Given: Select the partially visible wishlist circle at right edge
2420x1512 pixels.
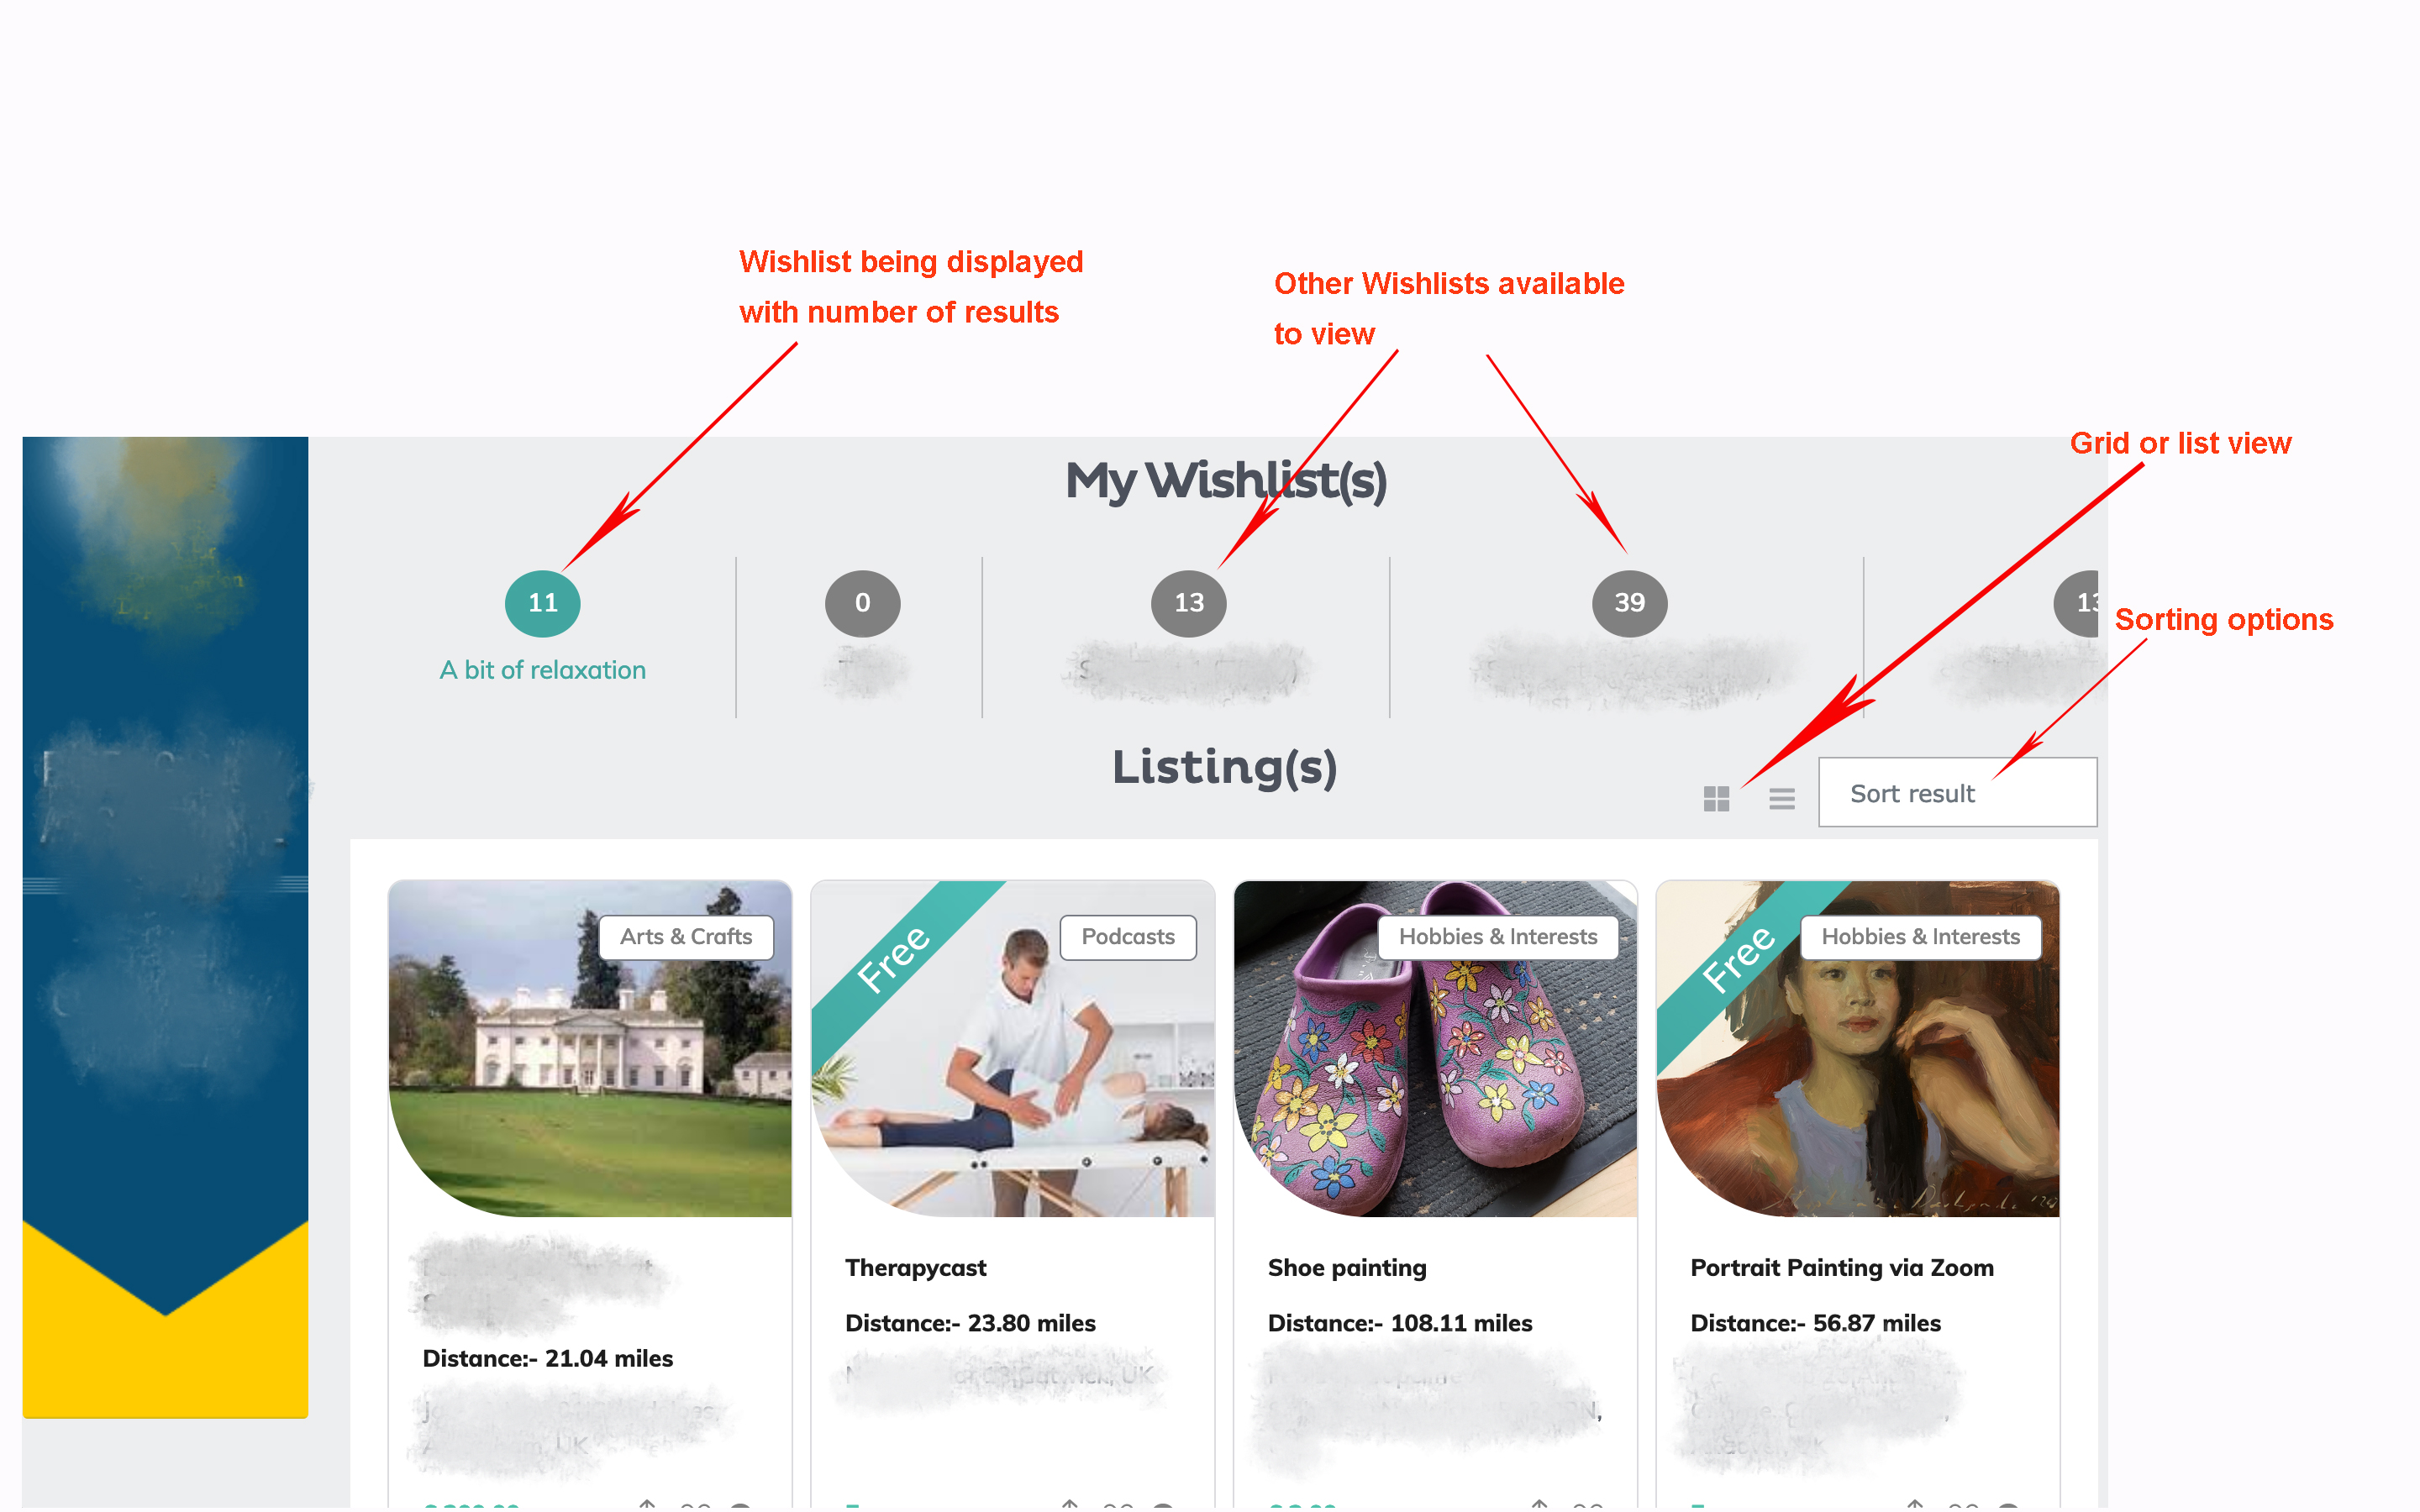Looking at the screenshot, I should click(x=2078, y=603).
